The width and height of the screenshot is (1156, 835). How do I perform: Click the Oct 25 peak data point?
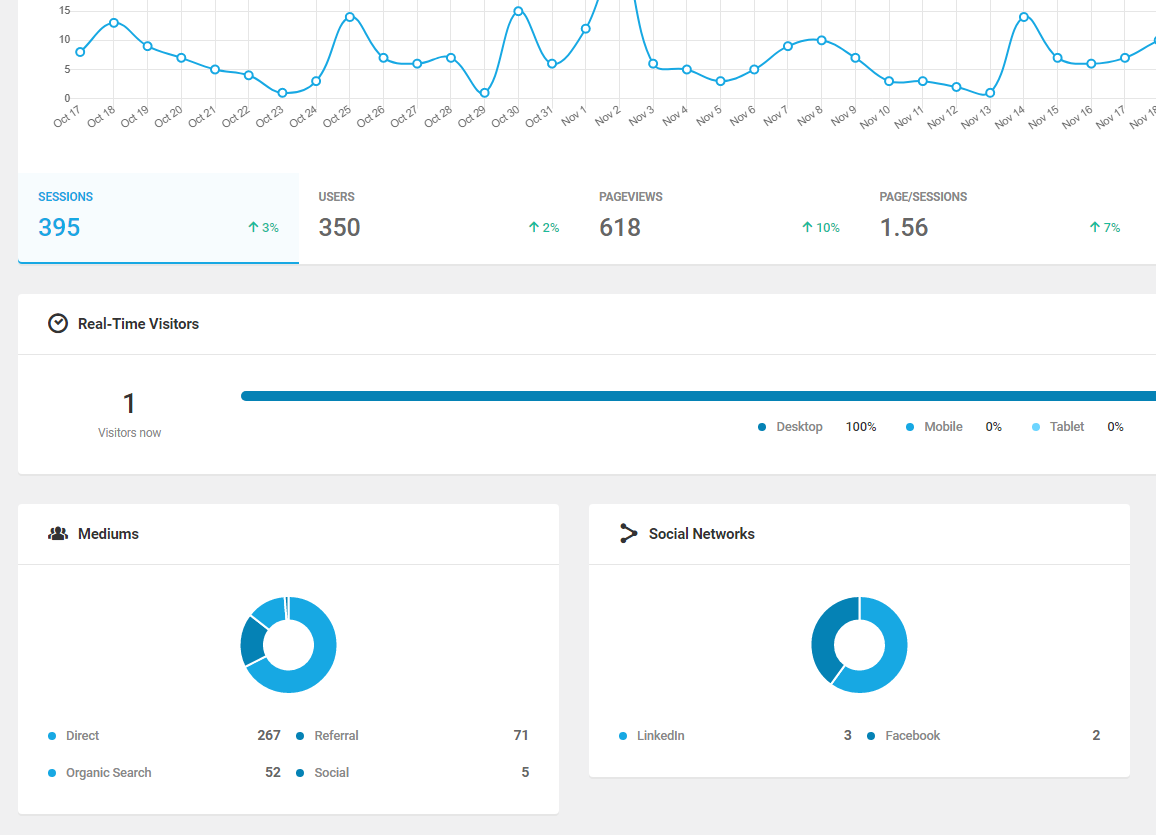[349, 17]
